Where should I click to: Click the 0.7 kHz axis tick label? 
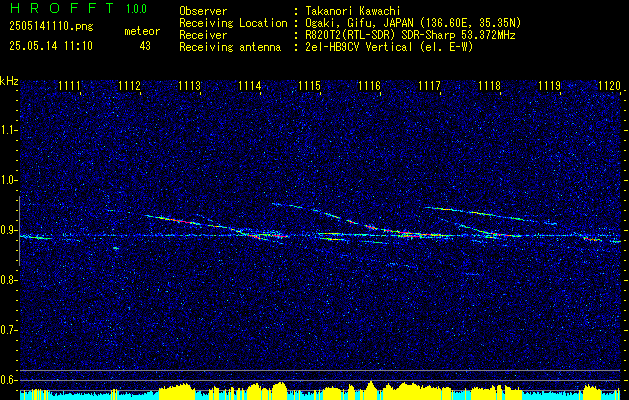pyautogui.click(x=9, y=330)
